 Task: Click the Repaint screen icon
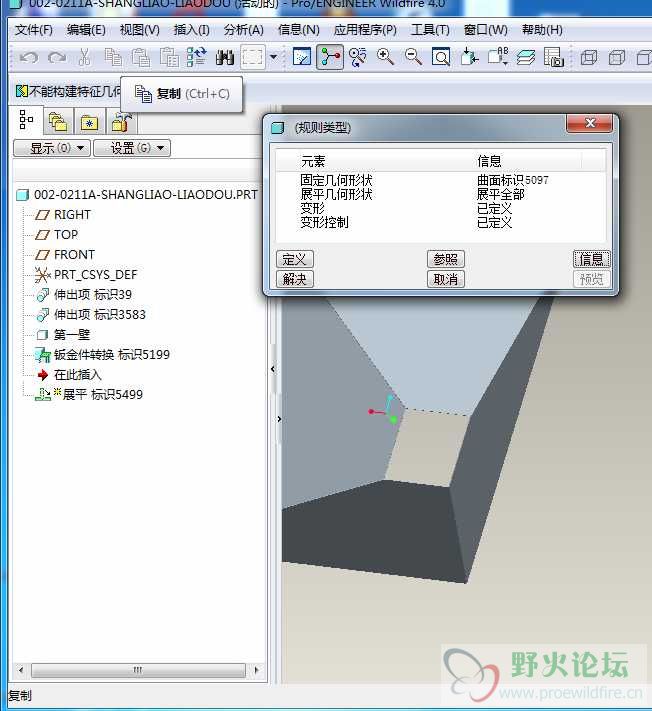302,57
